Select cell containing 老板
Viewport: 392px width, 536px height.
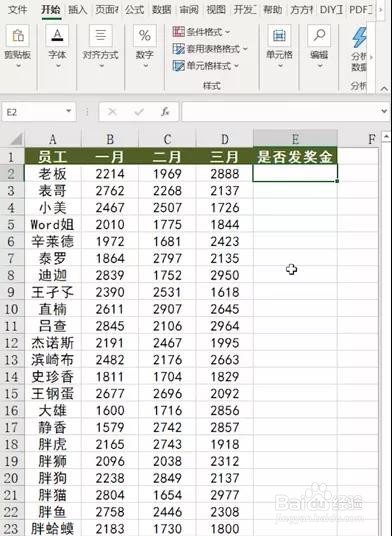52,174
